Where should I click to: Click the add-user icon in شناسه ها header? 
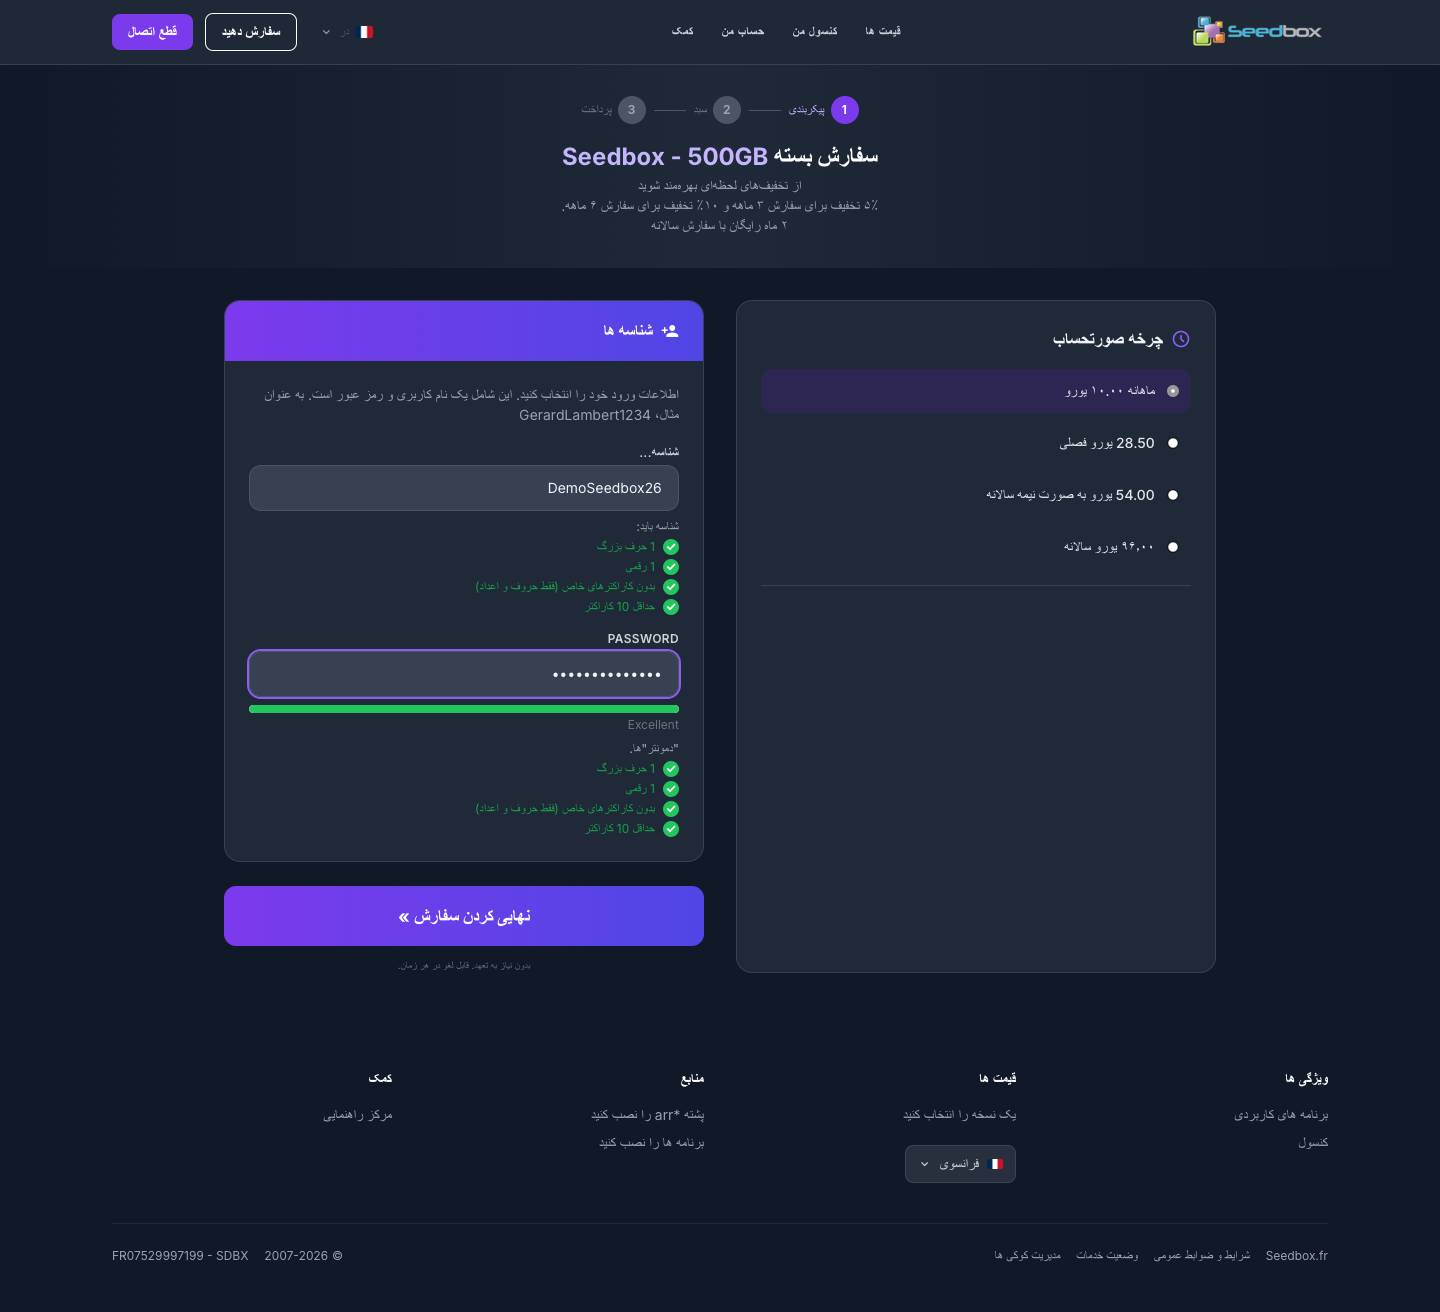[x=670, y=331]
